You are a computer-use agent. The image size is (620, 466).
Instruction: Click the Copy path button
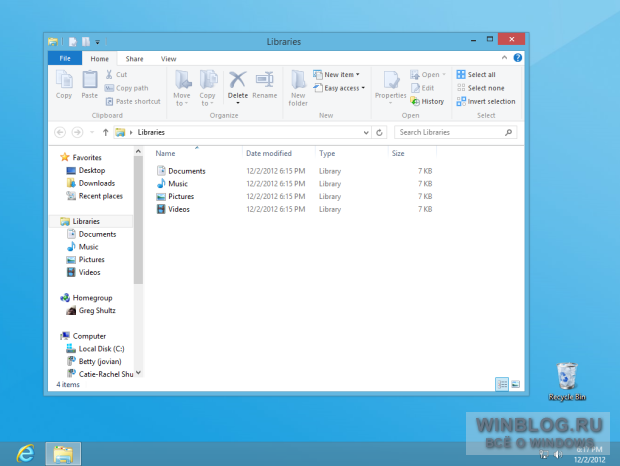click(127, 88)
